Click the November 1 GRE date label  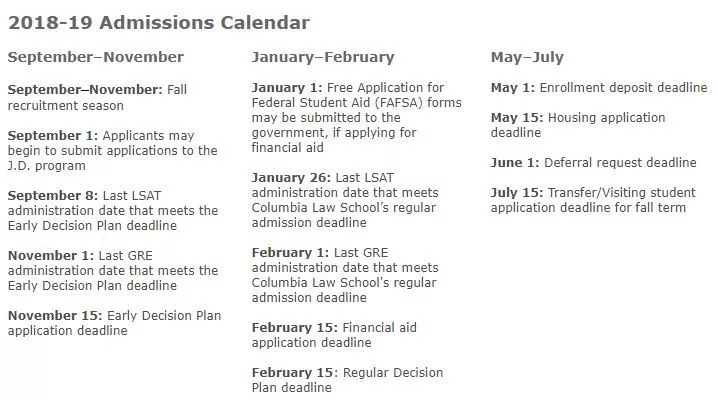click(50, 255)
